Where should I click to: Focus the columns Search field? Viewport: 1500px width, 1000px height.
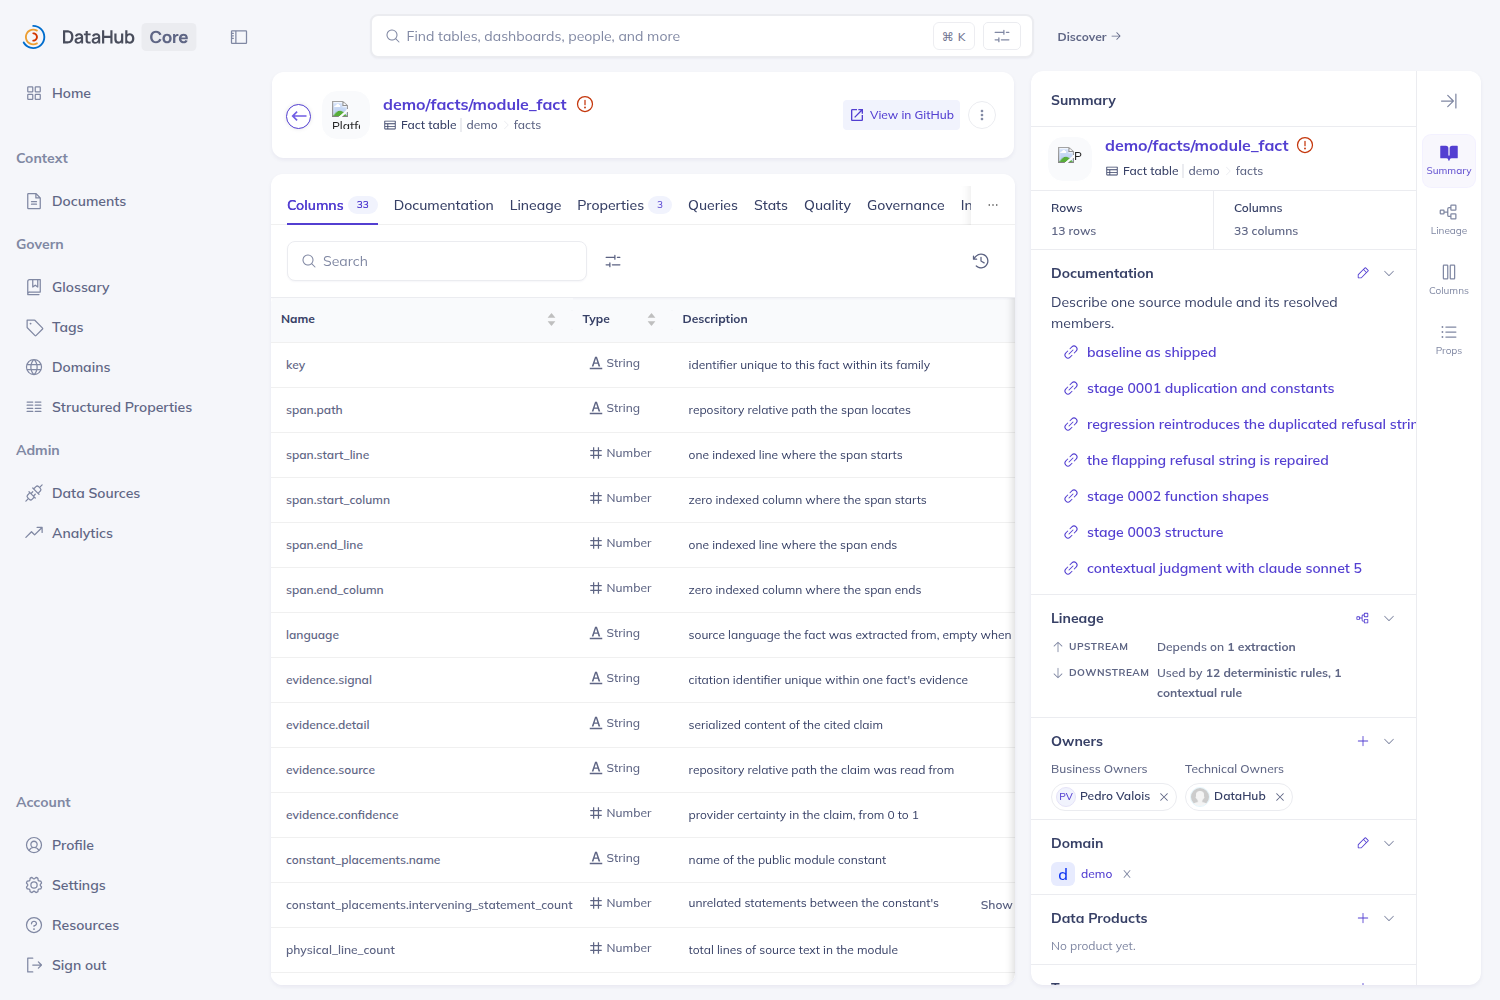click(437, 261)
